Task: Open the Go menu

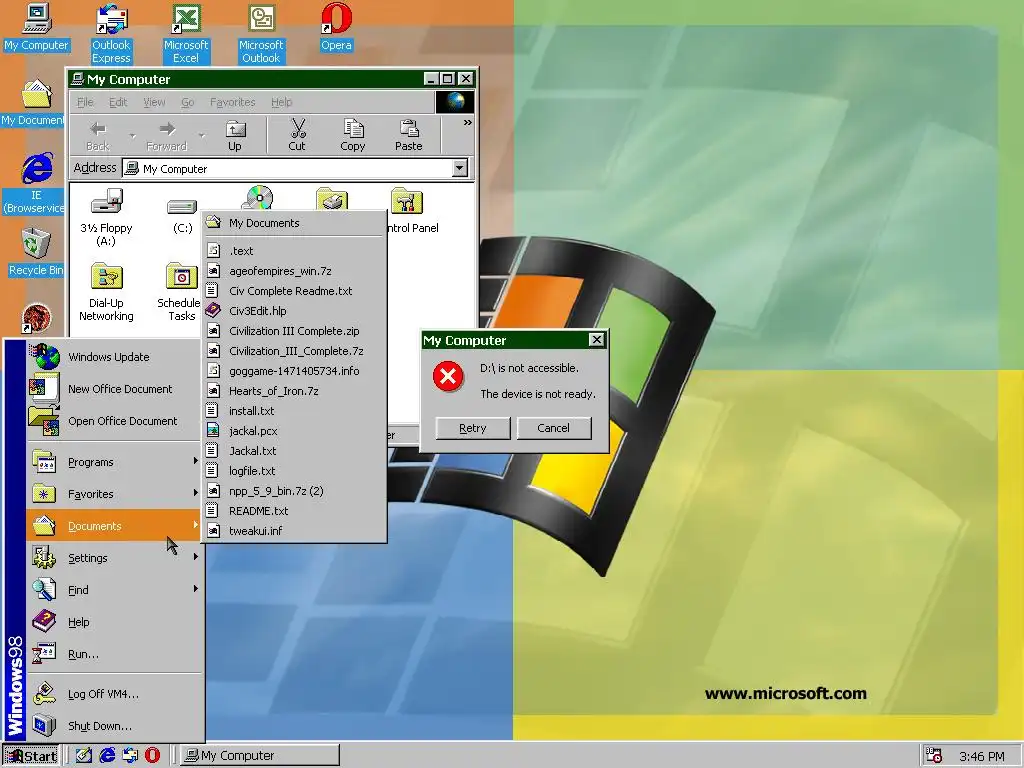Action: coord(188,102)
